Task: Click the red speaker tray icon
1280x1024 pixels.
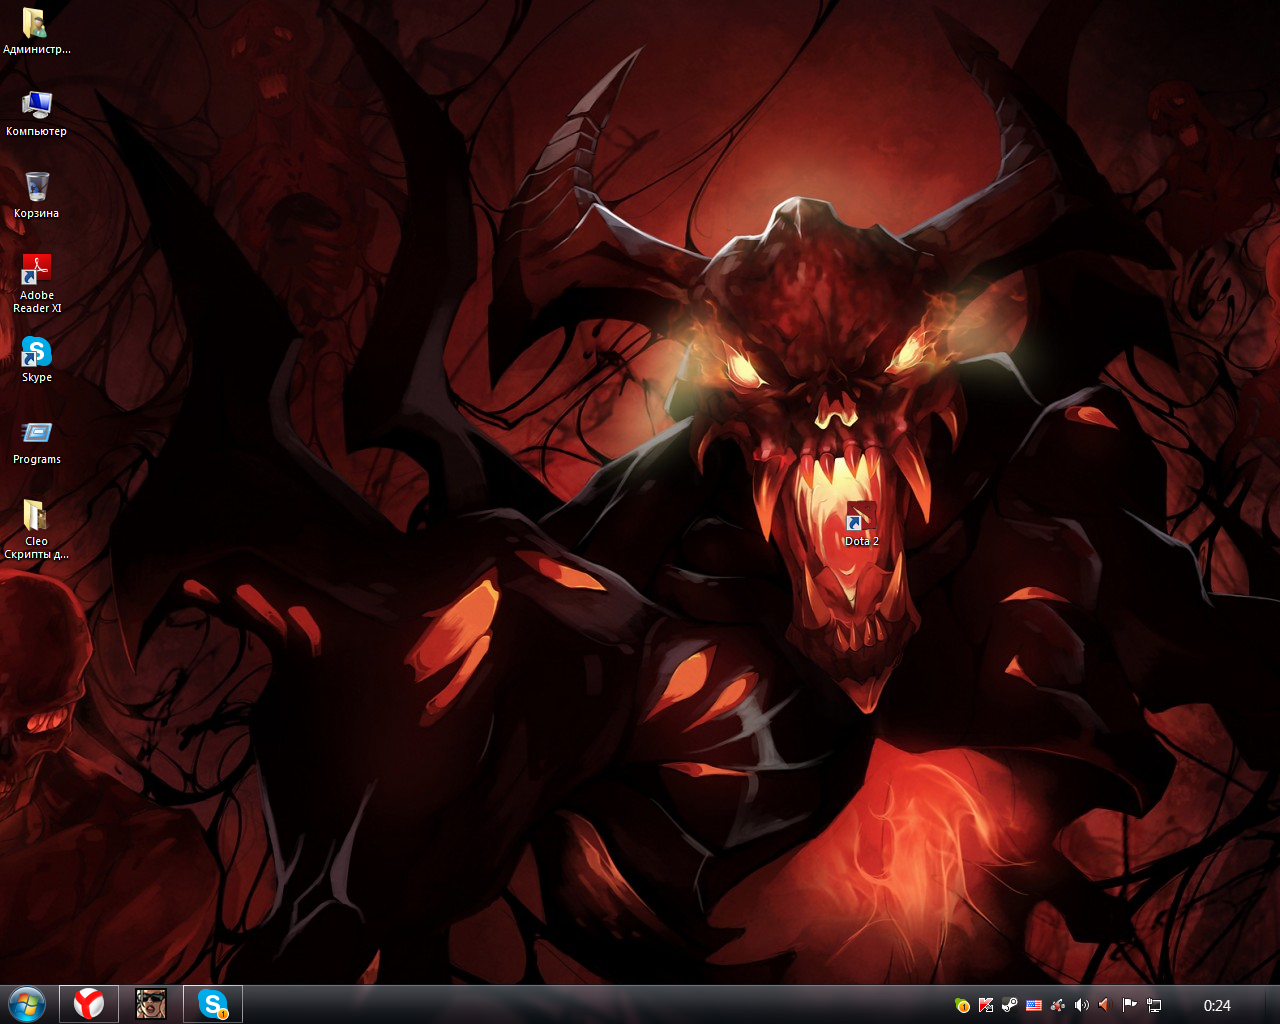Action: pyautogui.click(x=1106, y=1005)
